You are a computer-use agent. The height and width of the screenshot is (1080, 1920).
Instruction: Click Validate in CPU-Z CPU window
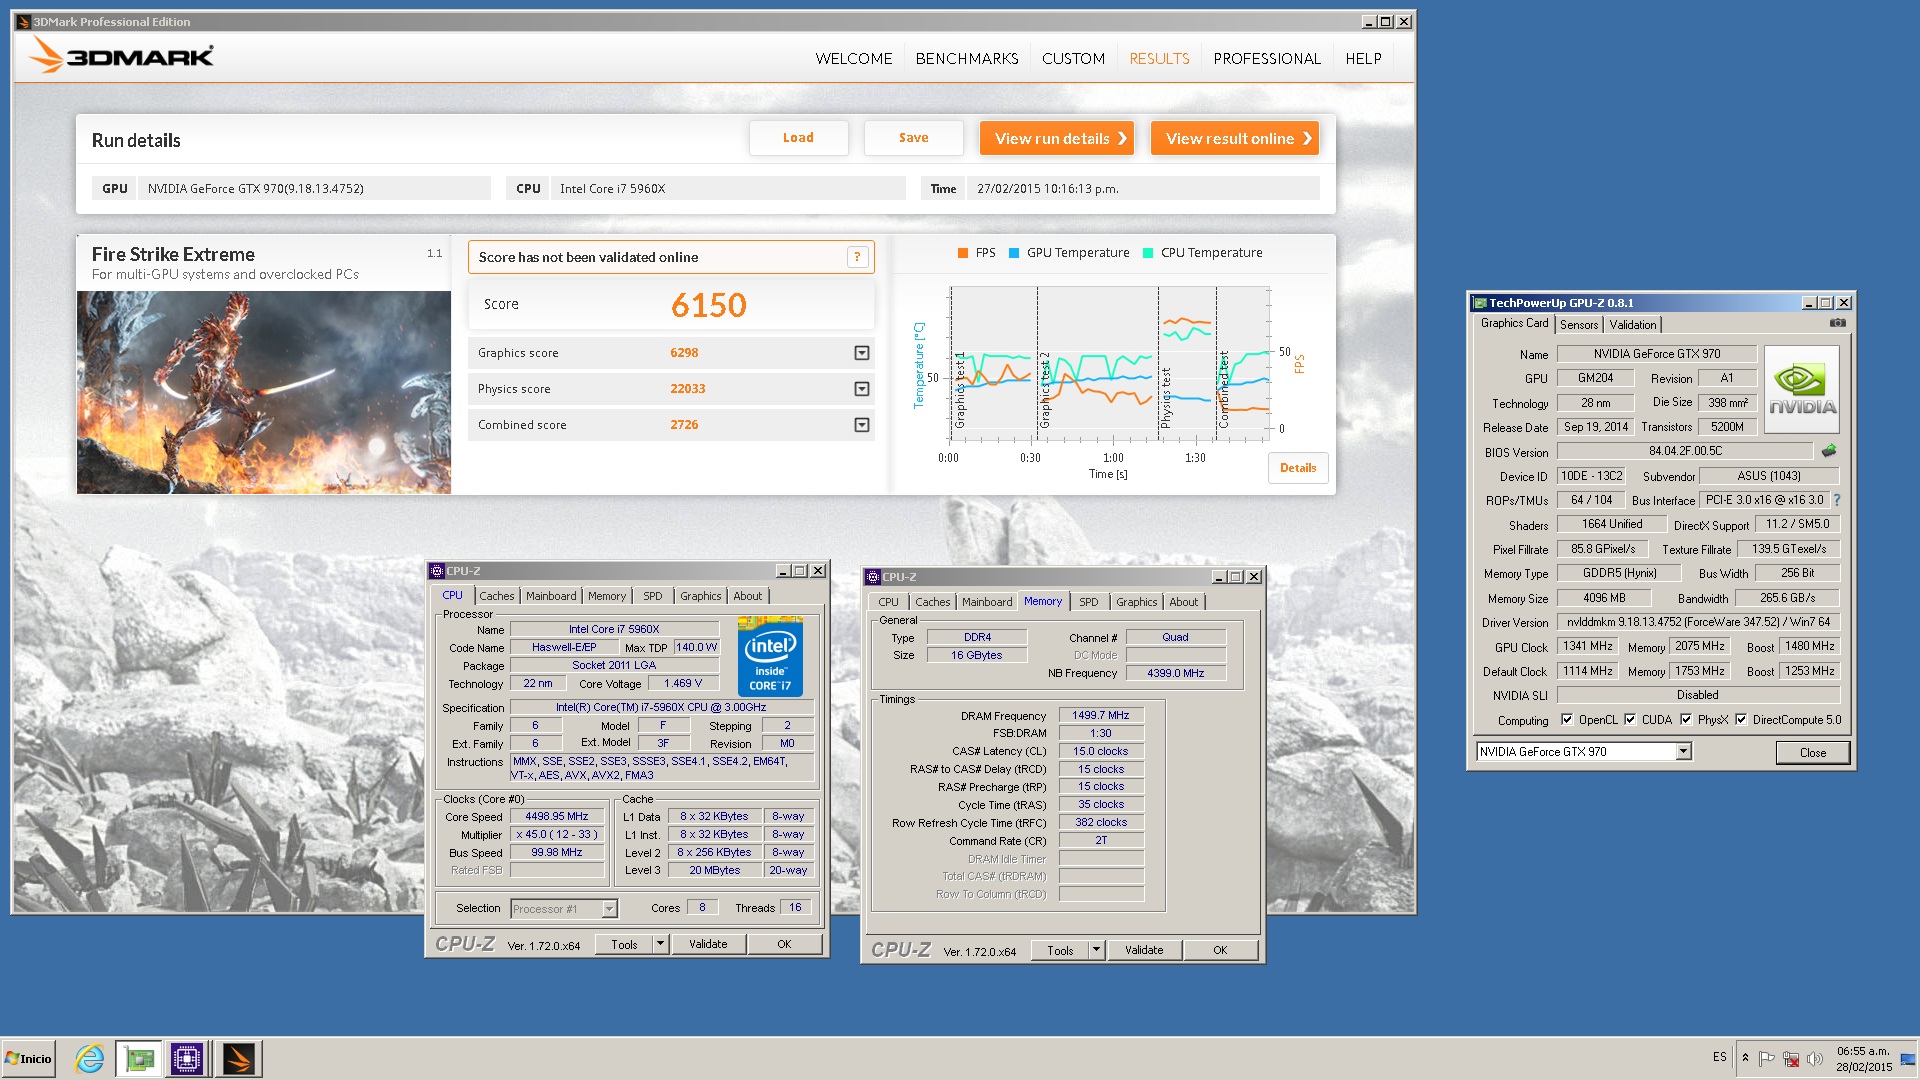coord(708,944)
